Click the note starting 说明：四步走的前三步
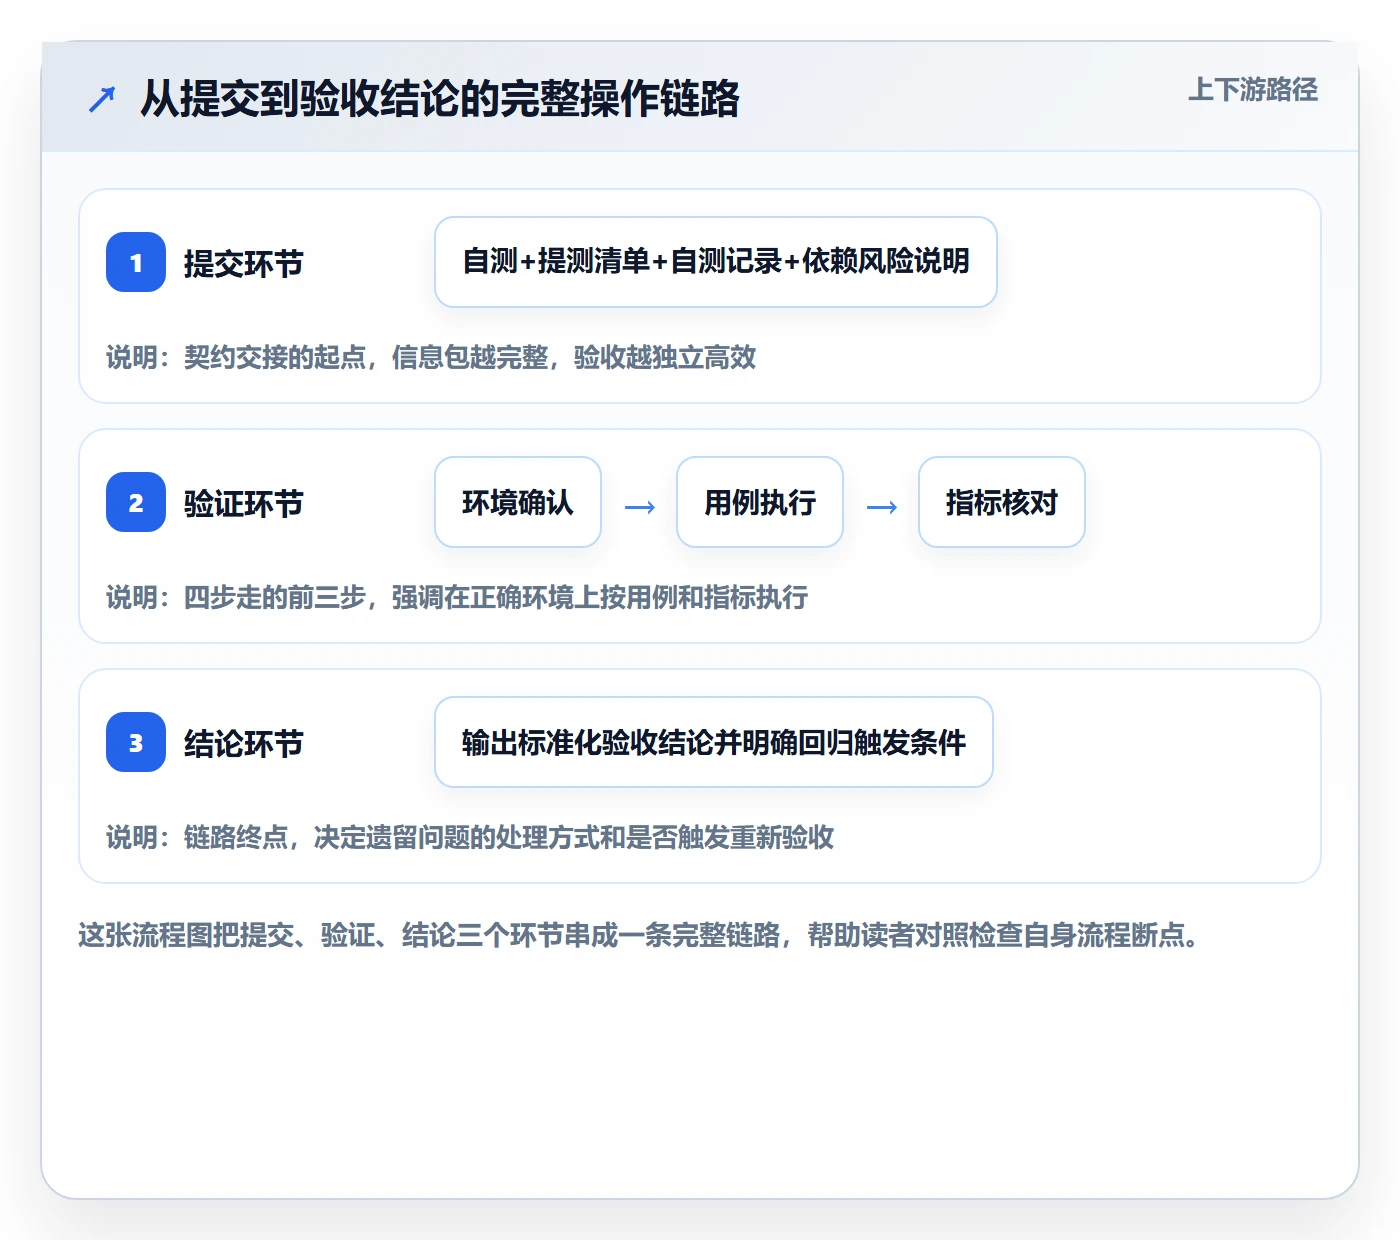Viewport: 1400px width, 1240px height. pyautogui.click(x=457, y=598)
